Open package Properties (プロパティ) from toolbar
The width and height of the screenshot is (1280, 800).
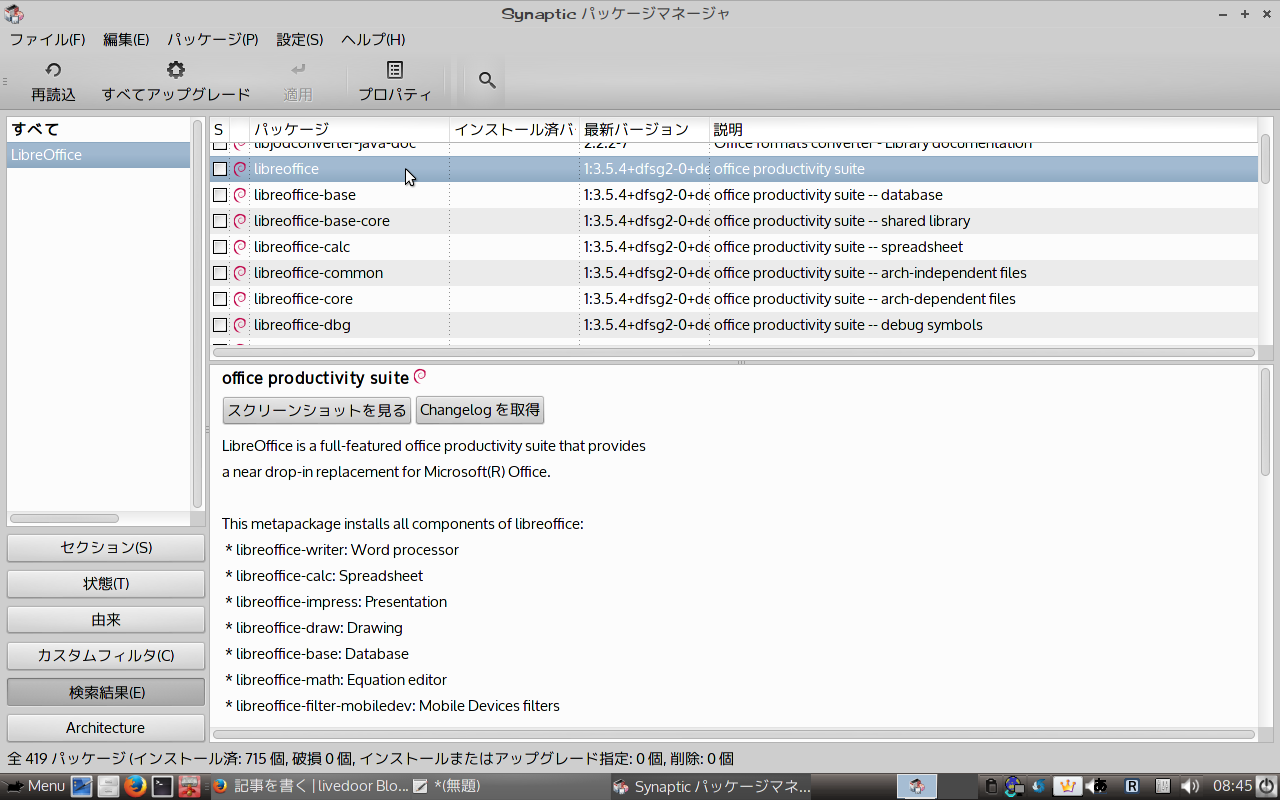point(395,70)
